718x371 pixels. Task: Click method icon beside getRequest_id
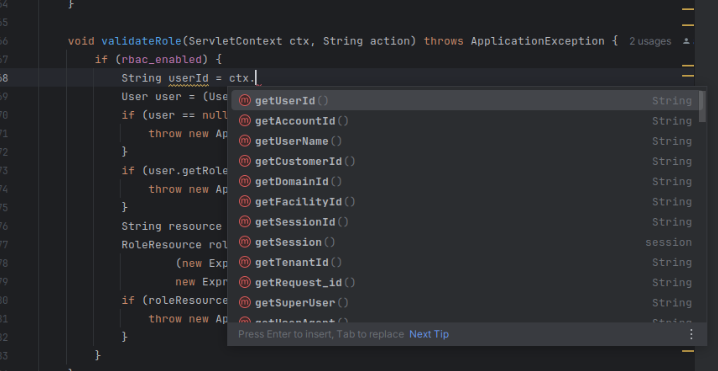tap(245, 282)
